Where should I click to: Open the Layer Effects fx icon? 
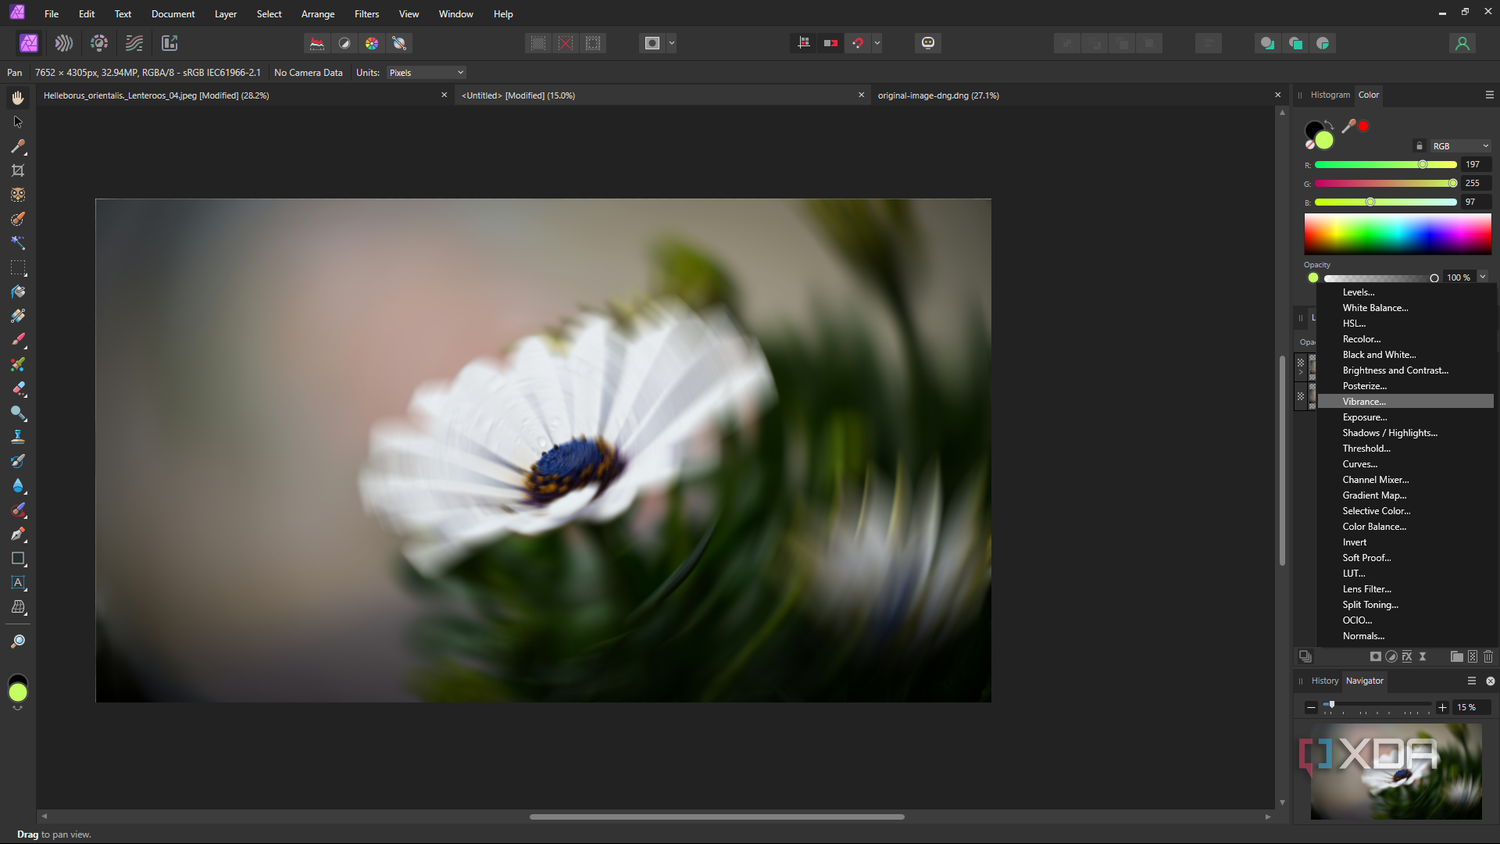point(1407,657)
